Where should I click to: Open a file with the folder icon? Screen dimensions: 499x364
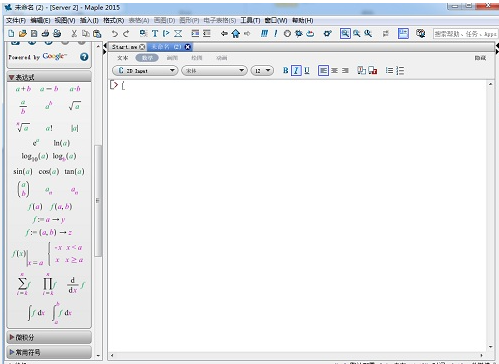pyautogui.click(x=23, y=33)
